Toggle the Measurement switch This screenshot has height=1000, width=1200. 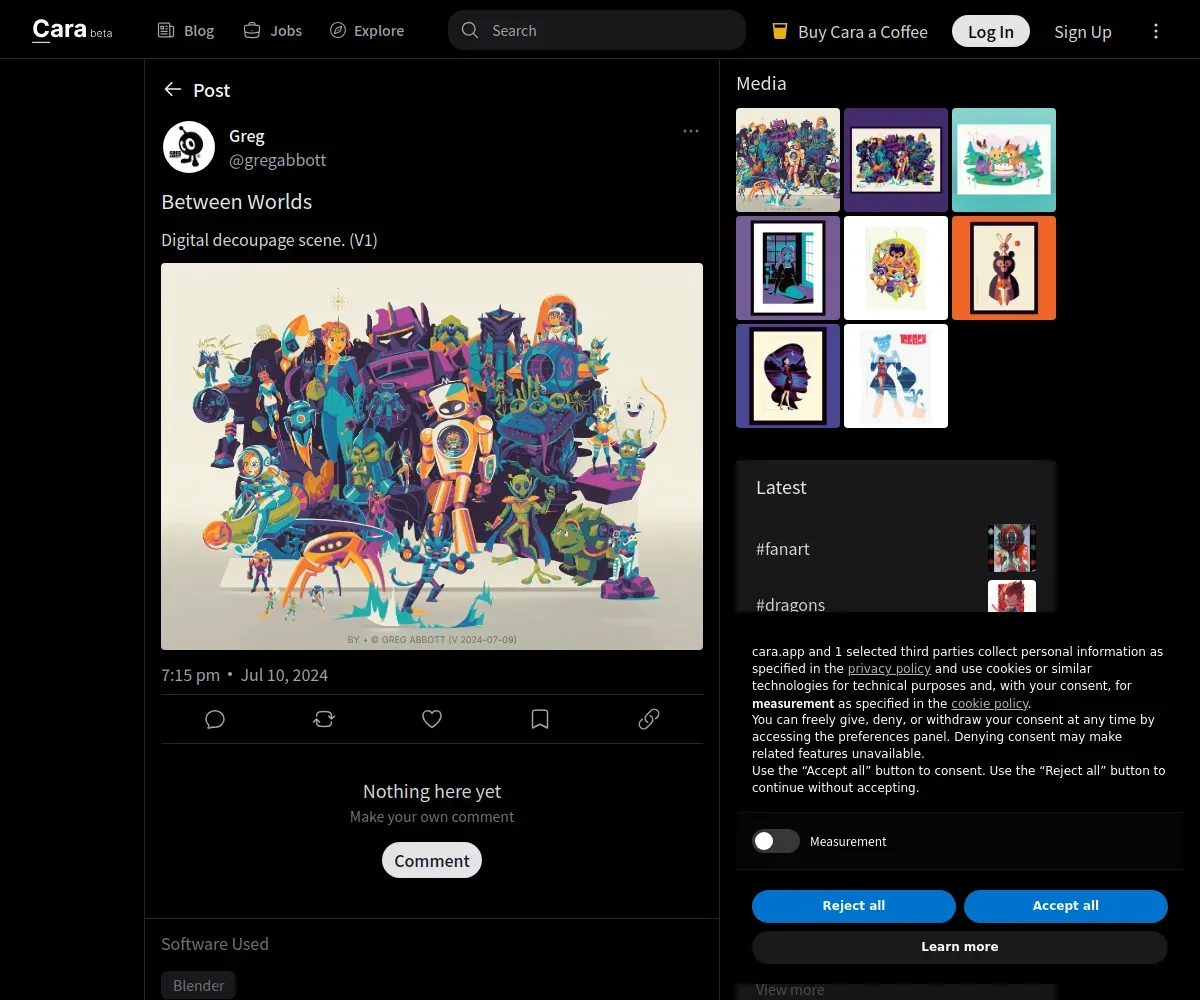point(776,841)
